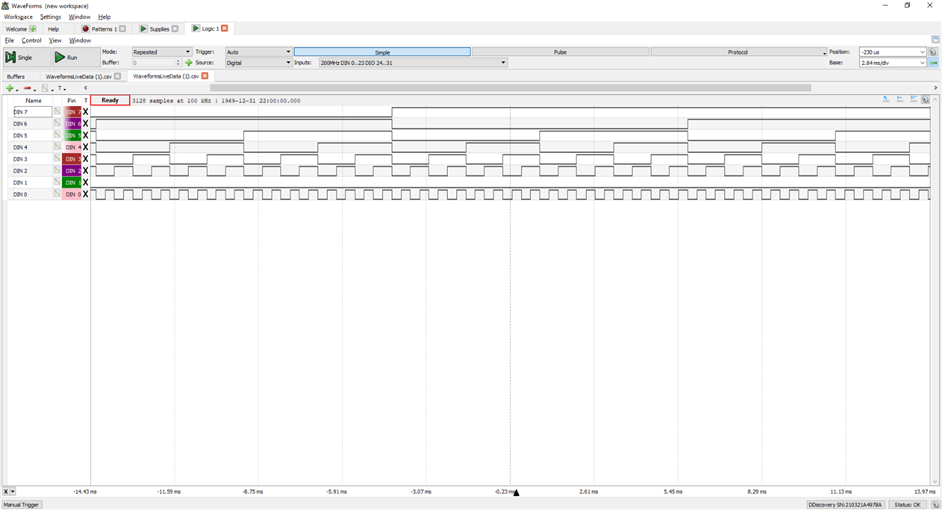Toggle trigger condition X for DIN 5

tap(85, 135)
